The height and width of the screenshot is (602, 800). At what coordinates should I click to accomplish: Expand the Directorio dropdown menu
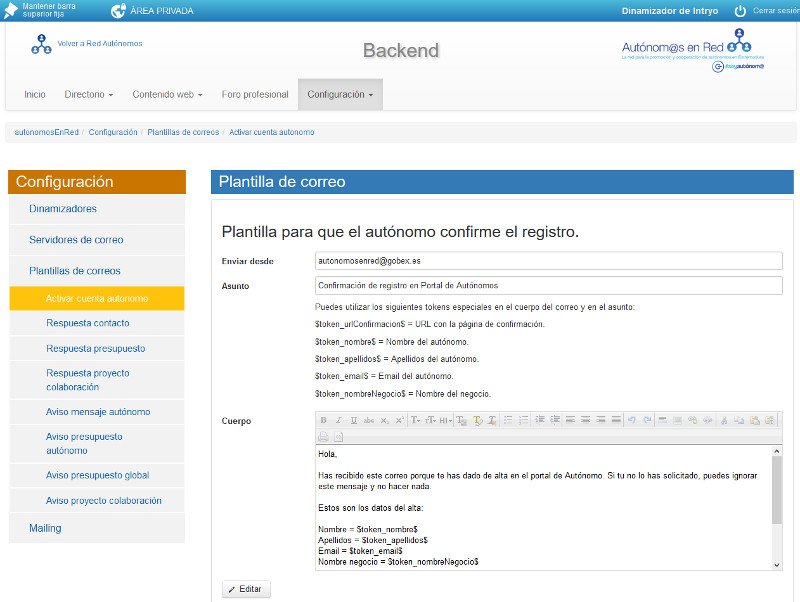pyautogui.click(x=88, y=95)
